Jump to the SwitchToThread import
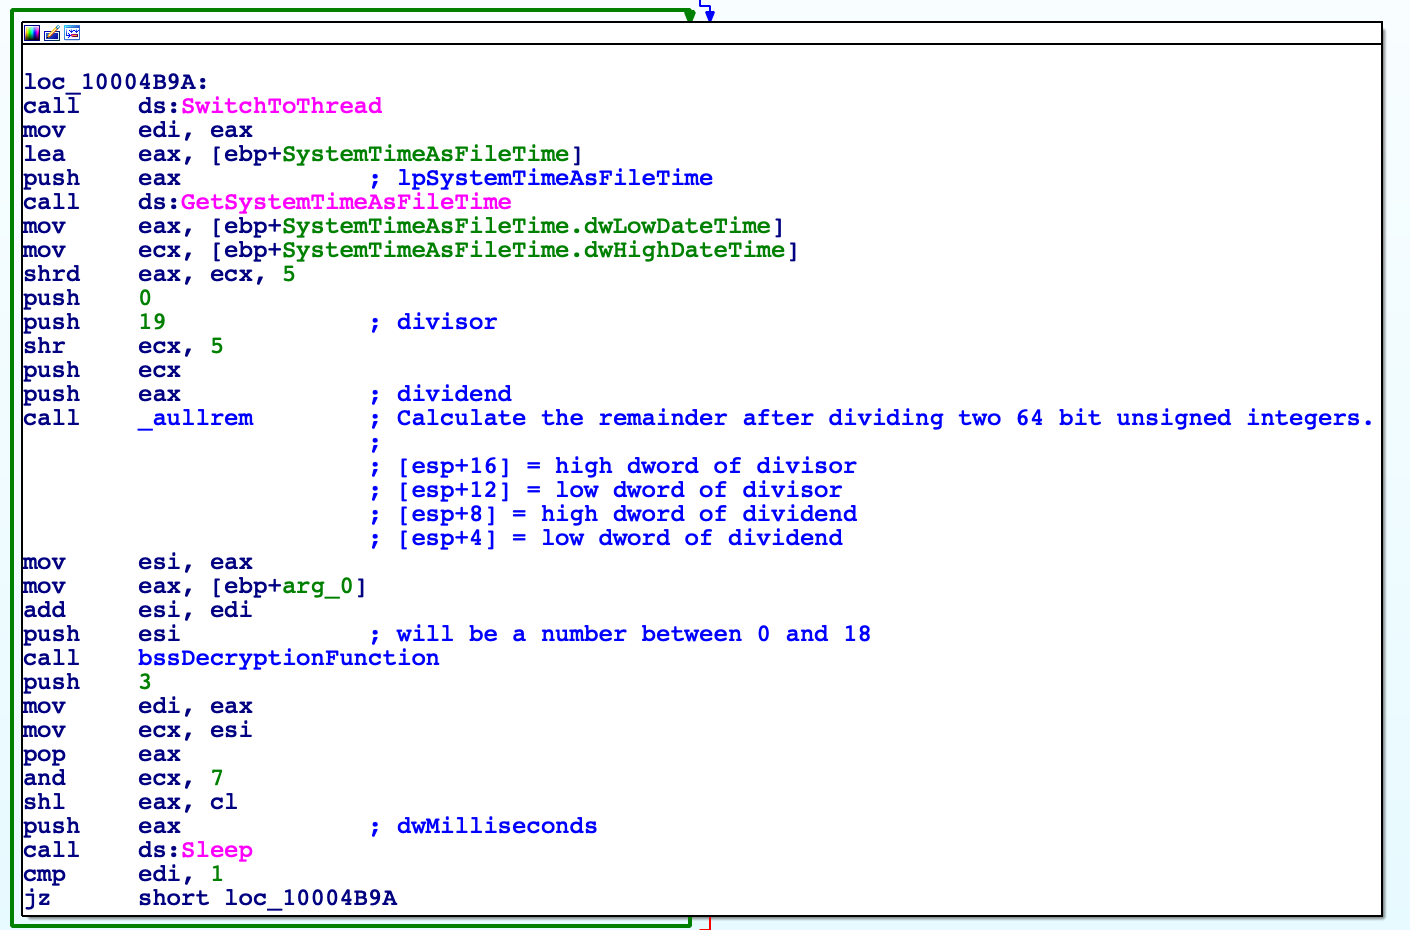The image size is (1410, 930). (x=280, y=105)
